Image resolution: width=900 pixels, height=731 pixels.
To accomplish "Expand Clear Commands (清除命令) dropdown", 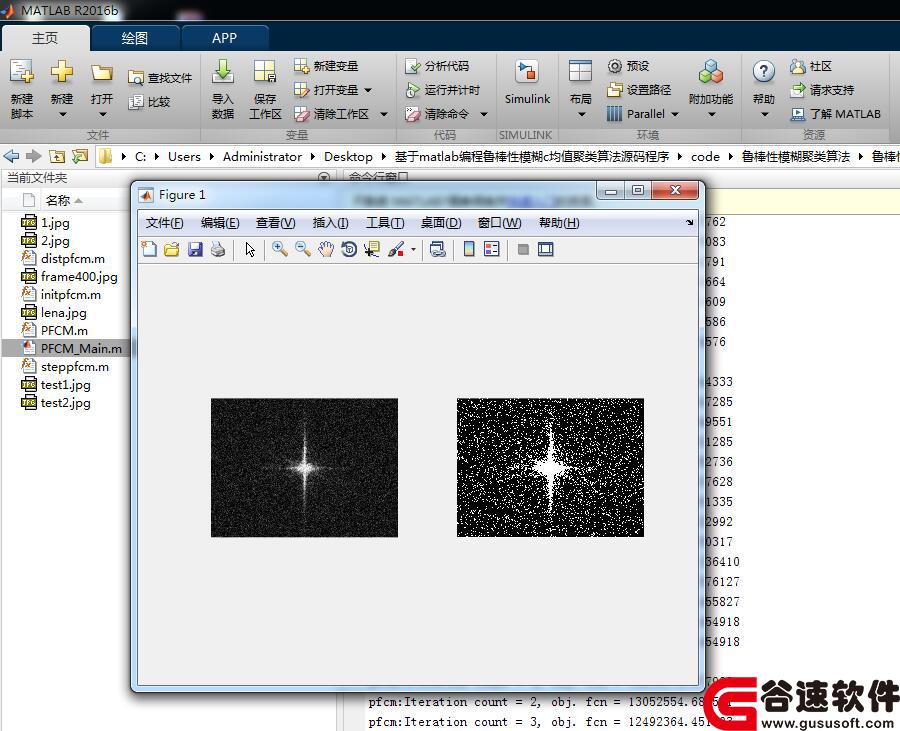I will click(484, 115).
